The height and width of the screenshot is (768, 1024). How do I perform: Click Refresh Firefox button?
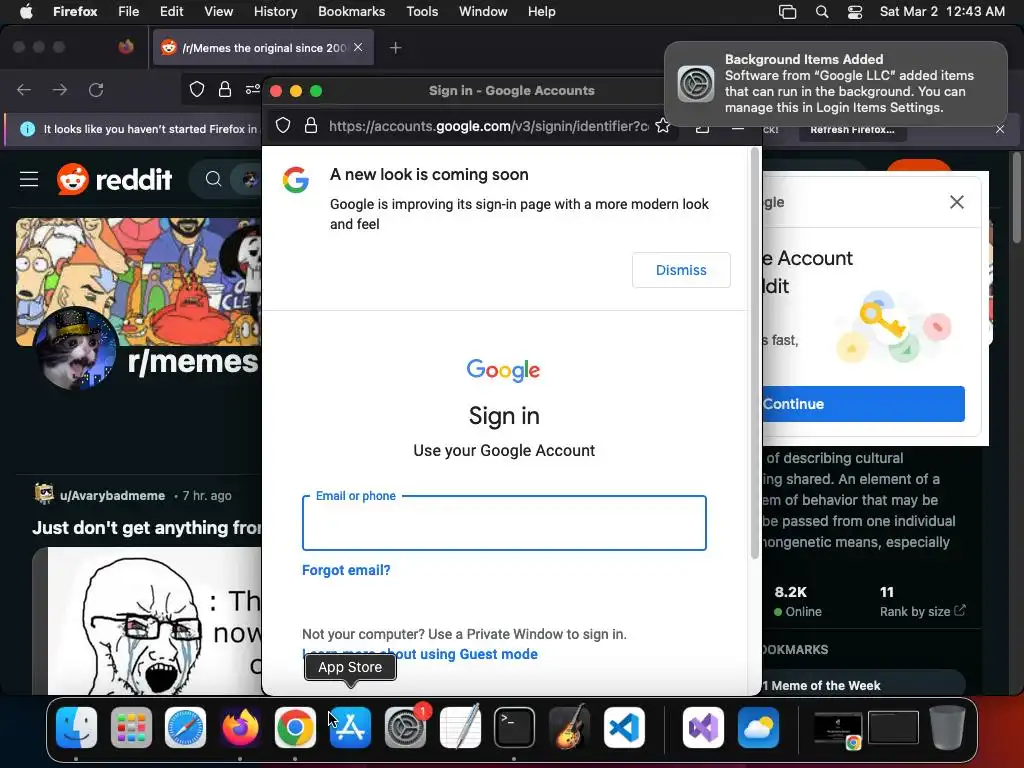tap(852, 129)
